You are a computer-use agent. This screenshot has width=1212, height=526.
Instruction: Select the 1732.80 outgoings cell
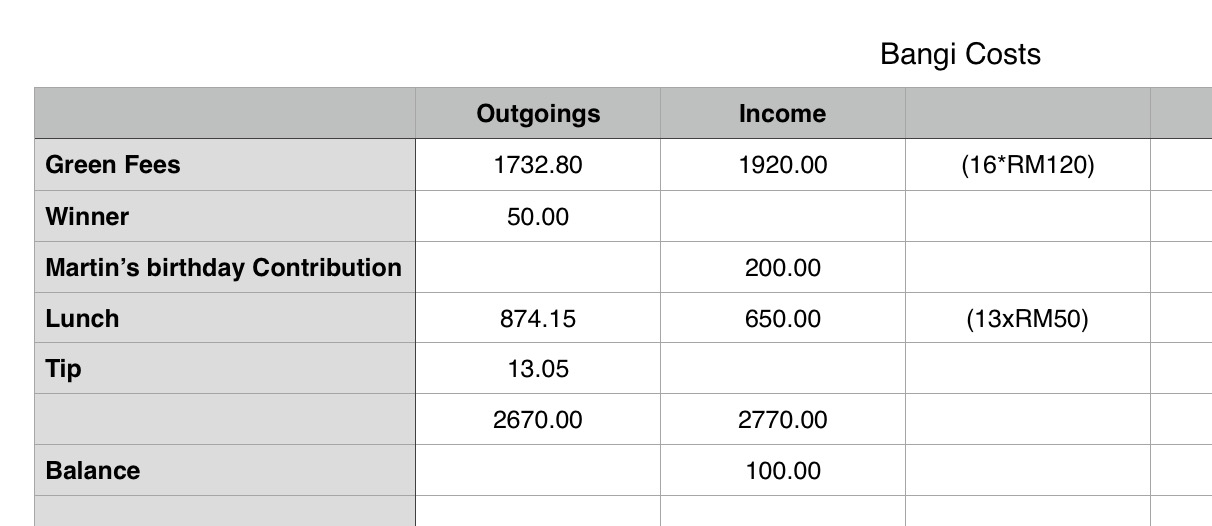tap(538, 165)
